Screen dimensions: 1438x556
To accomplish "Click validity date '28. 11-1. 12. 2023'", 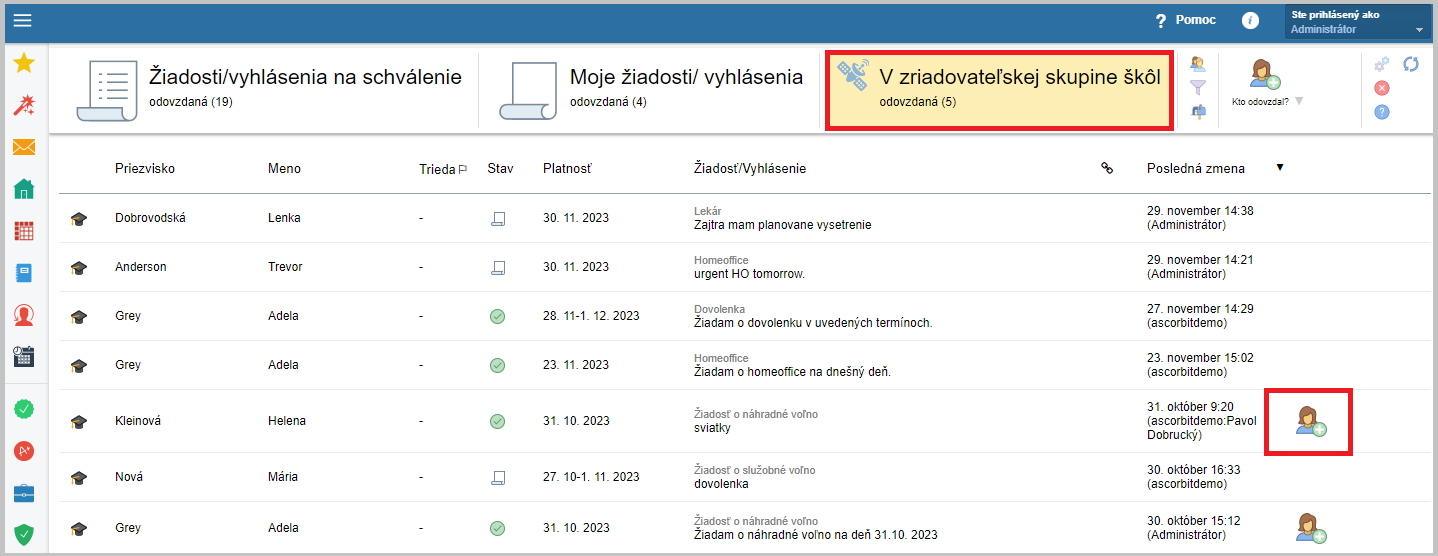I will [591, 316].
